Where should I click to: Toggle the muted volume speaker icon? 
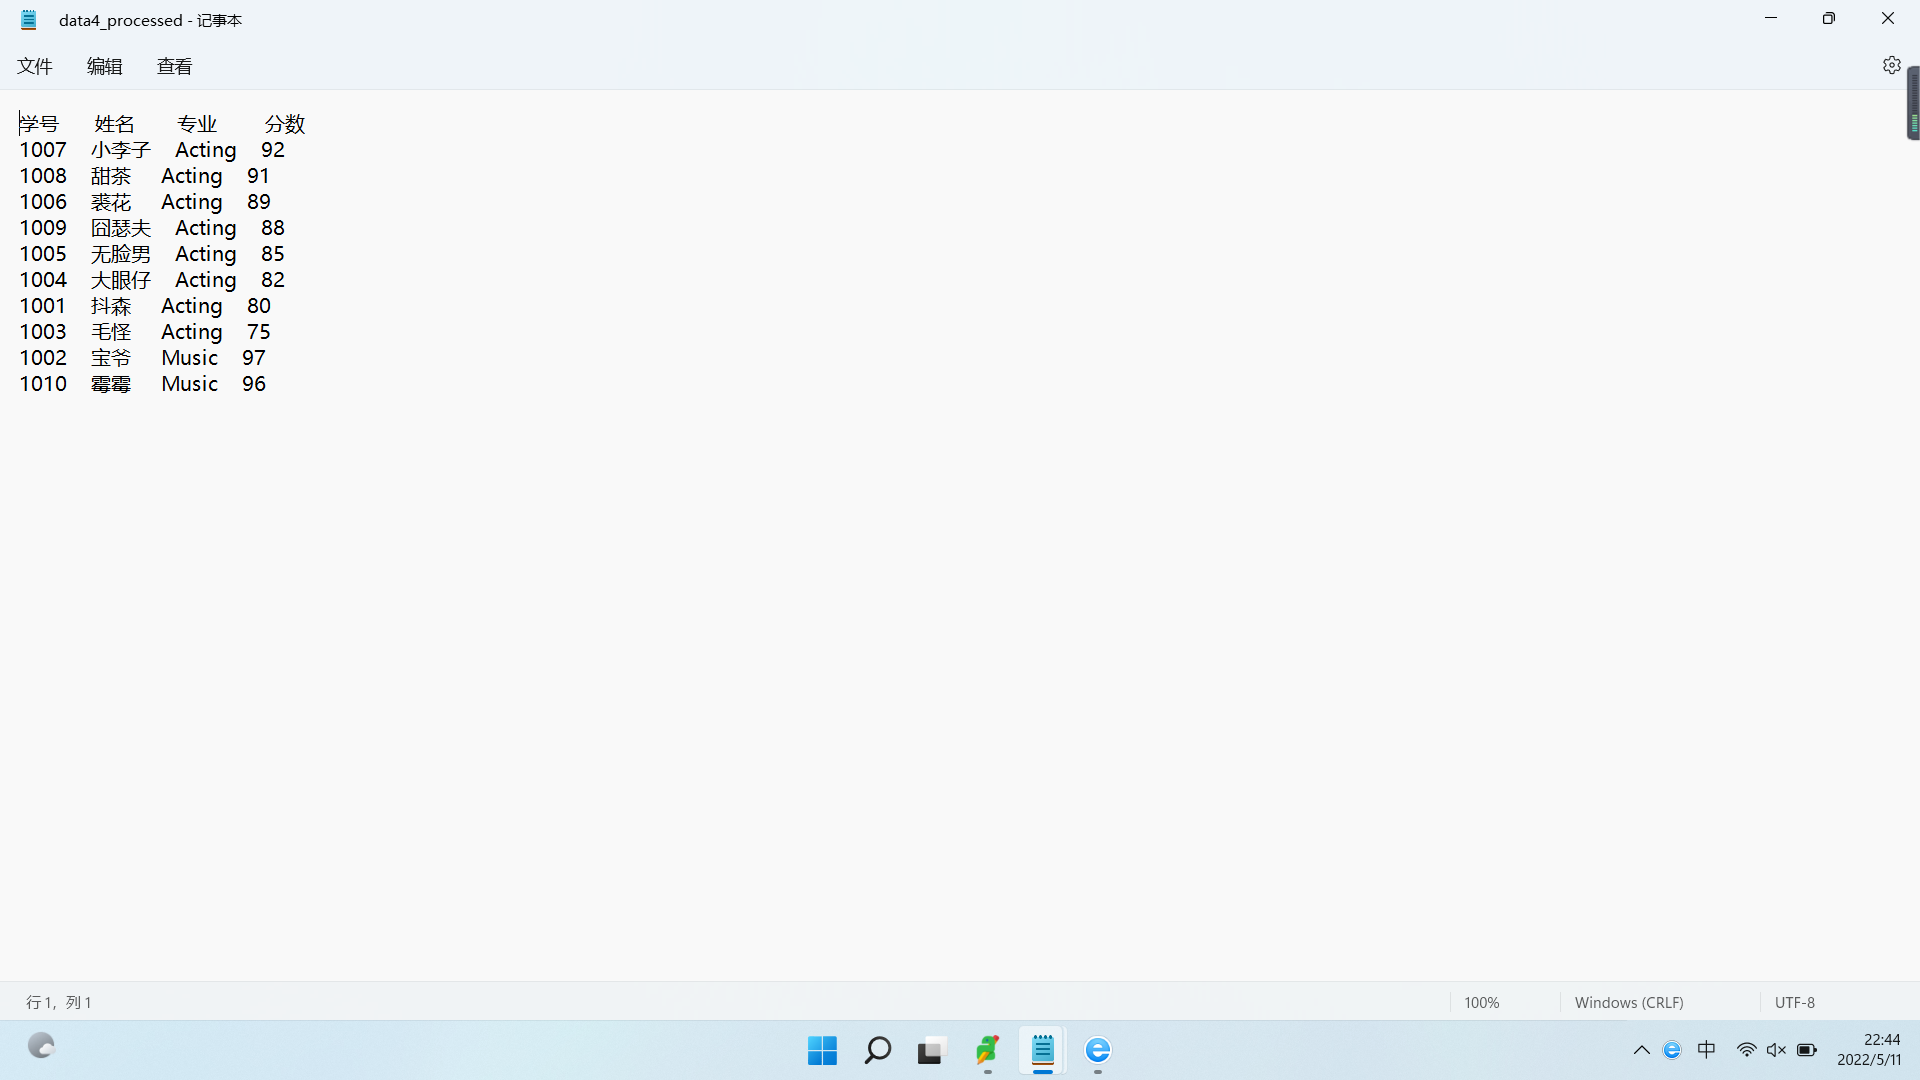(x=1776, y=1050)
